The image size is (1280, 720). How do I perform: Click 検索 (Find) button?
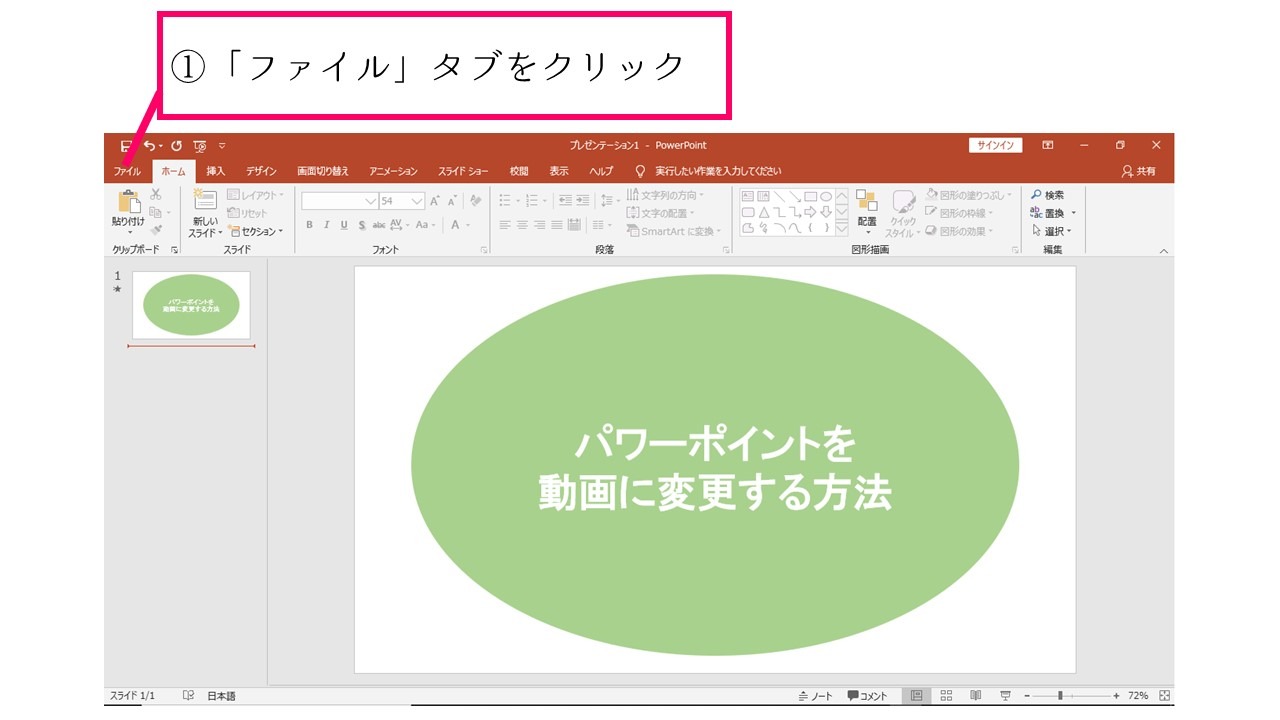pyautogui.click(x=1048, y=195)
